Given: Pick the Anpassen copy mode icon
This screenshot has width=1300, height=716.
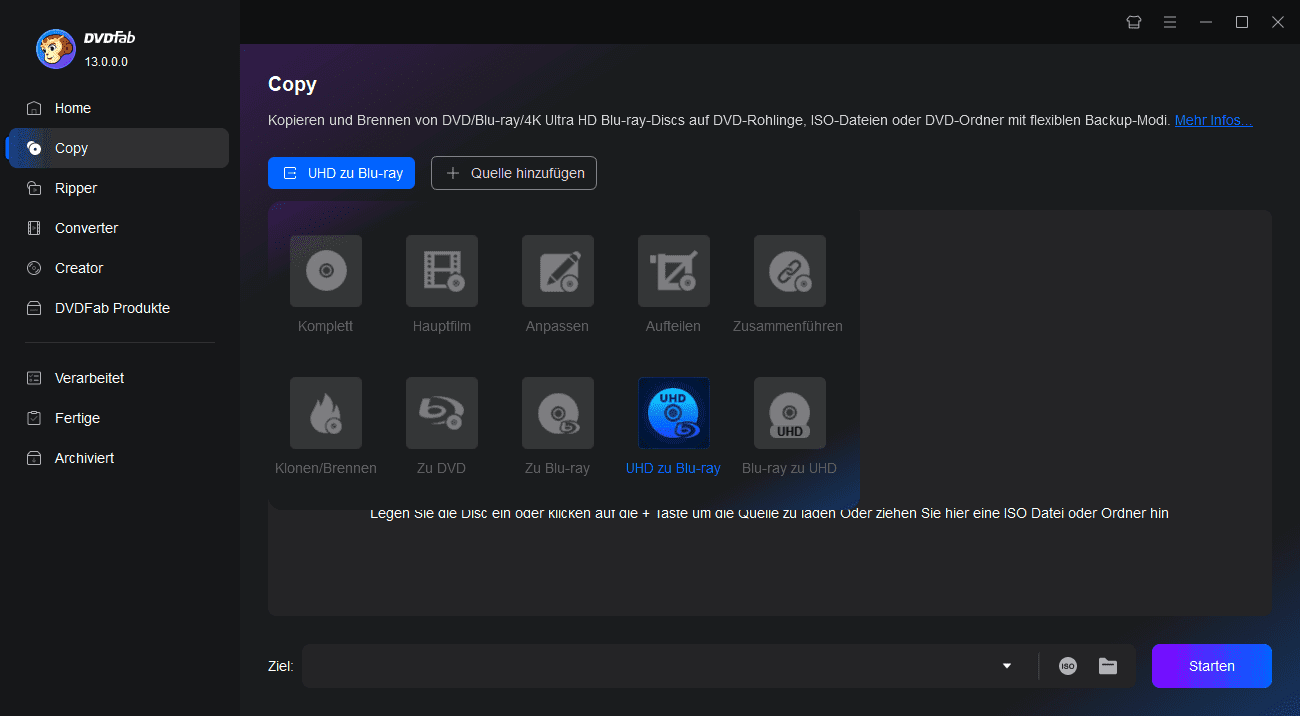Looking at the screenshot, I should pyautogui.click(x=558, y=271).
